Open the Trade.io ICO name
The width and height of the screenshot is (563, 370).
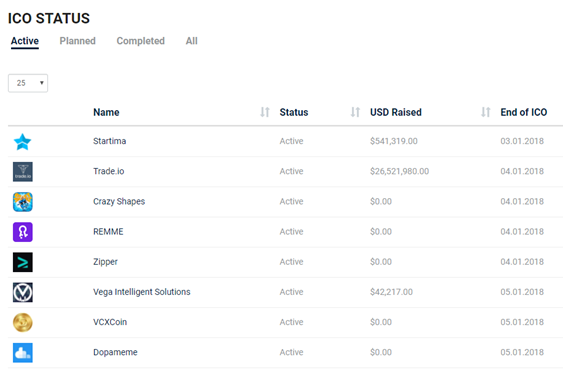[x=109, y=171]
